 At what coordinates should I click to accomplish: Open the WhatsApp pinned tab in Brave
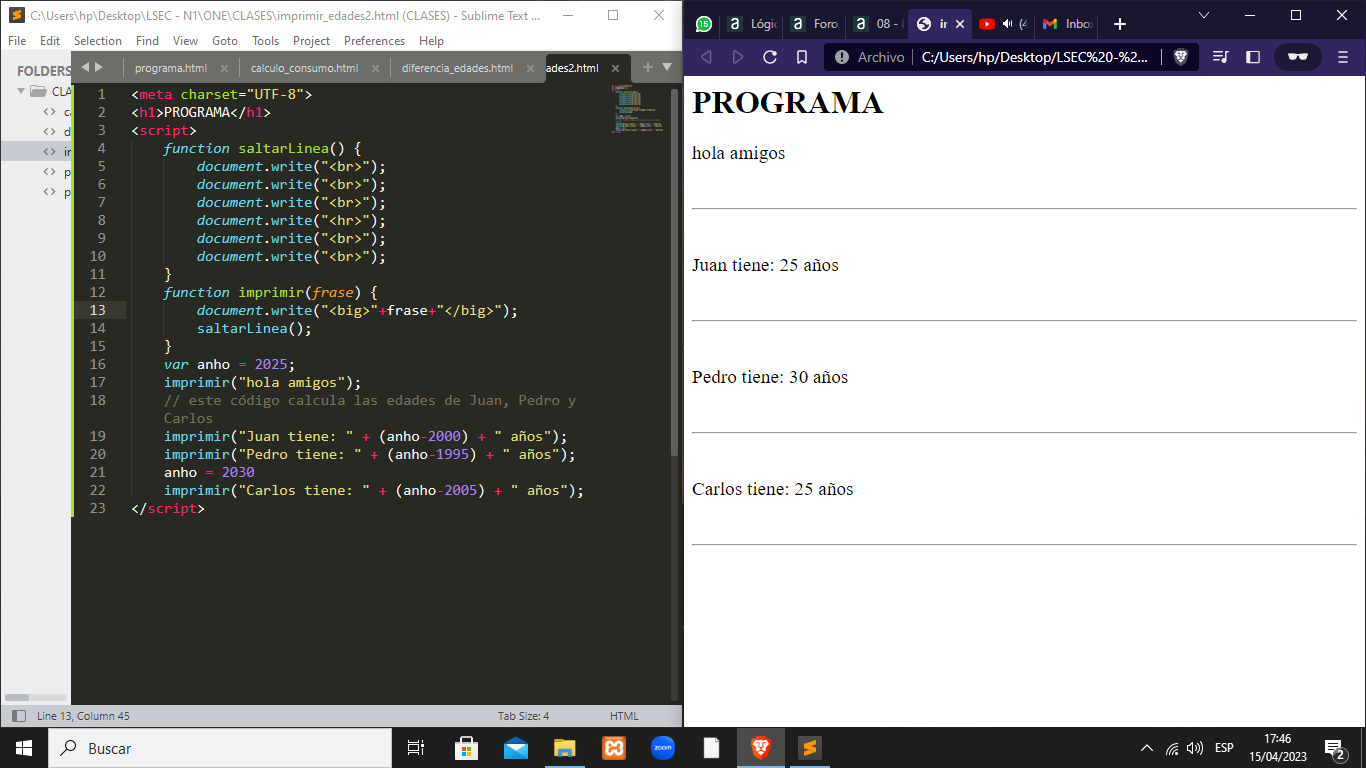(x=704, y=24)
